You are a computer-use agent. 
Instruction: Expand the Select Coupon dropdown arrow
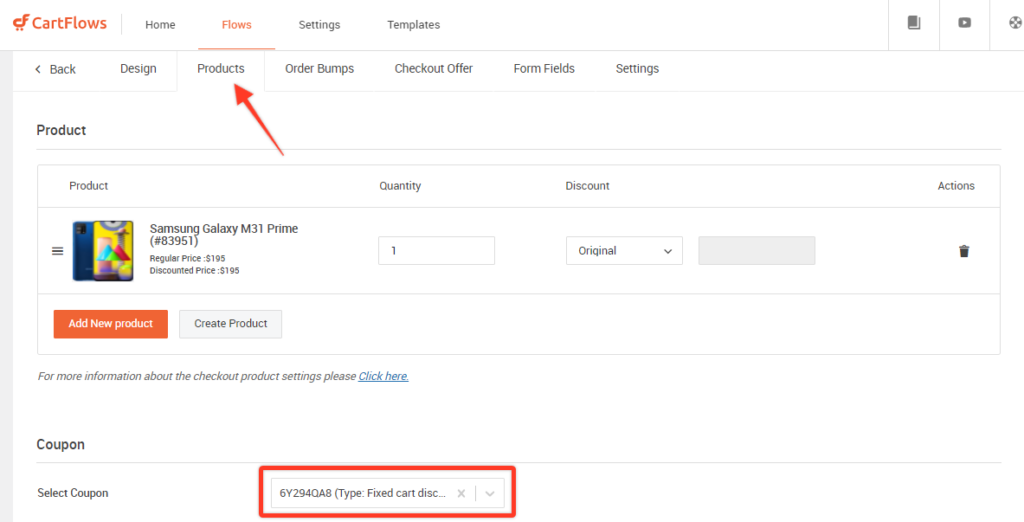click(x=490, y=493)
